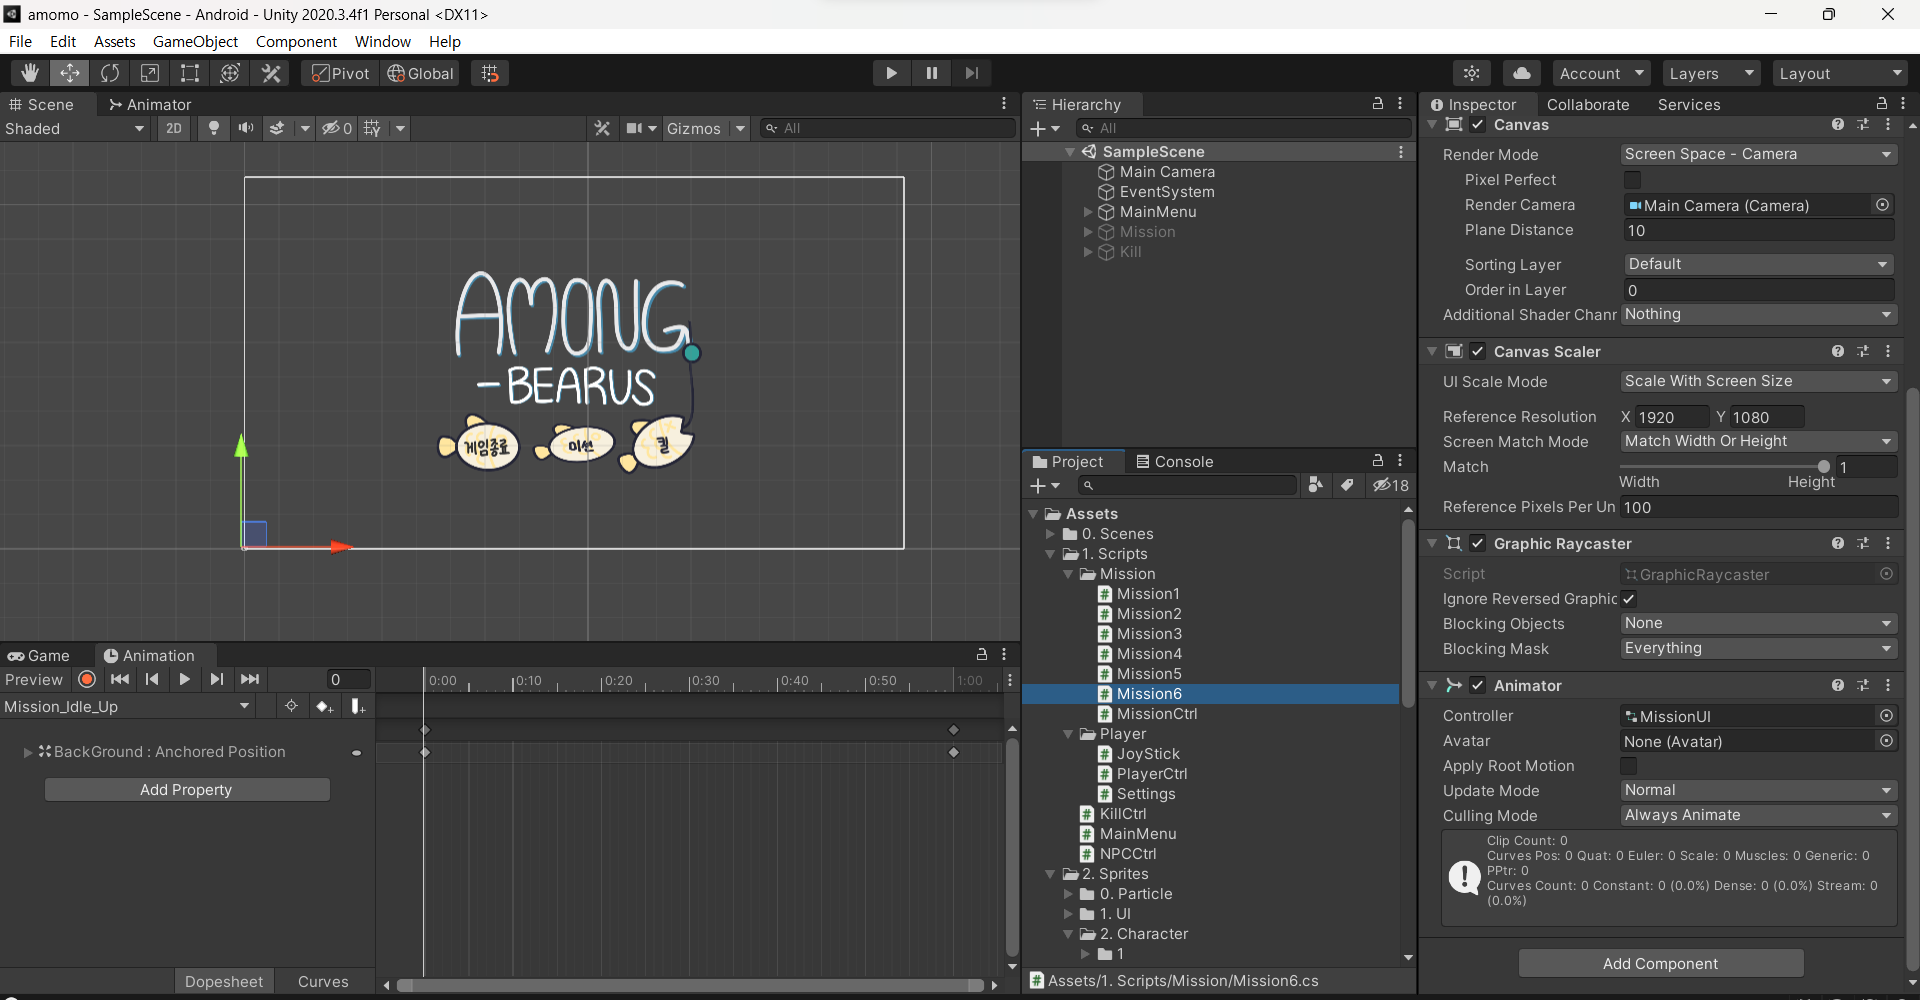Toggle Apply Root Motion checkbox
Image resolution: width=1920 pixels, height=1000 pixels.
[1629, 766]
